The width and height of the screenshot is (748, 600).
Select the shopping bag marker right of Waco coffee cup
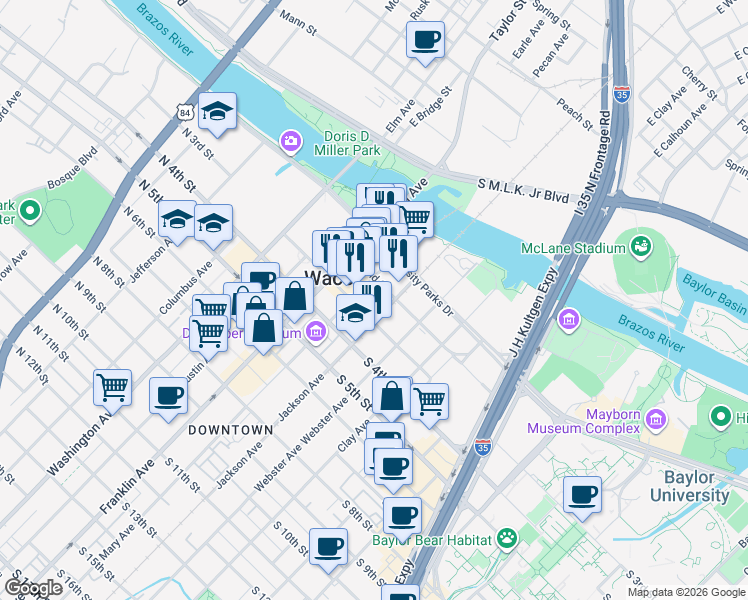(x=294, y=296)
